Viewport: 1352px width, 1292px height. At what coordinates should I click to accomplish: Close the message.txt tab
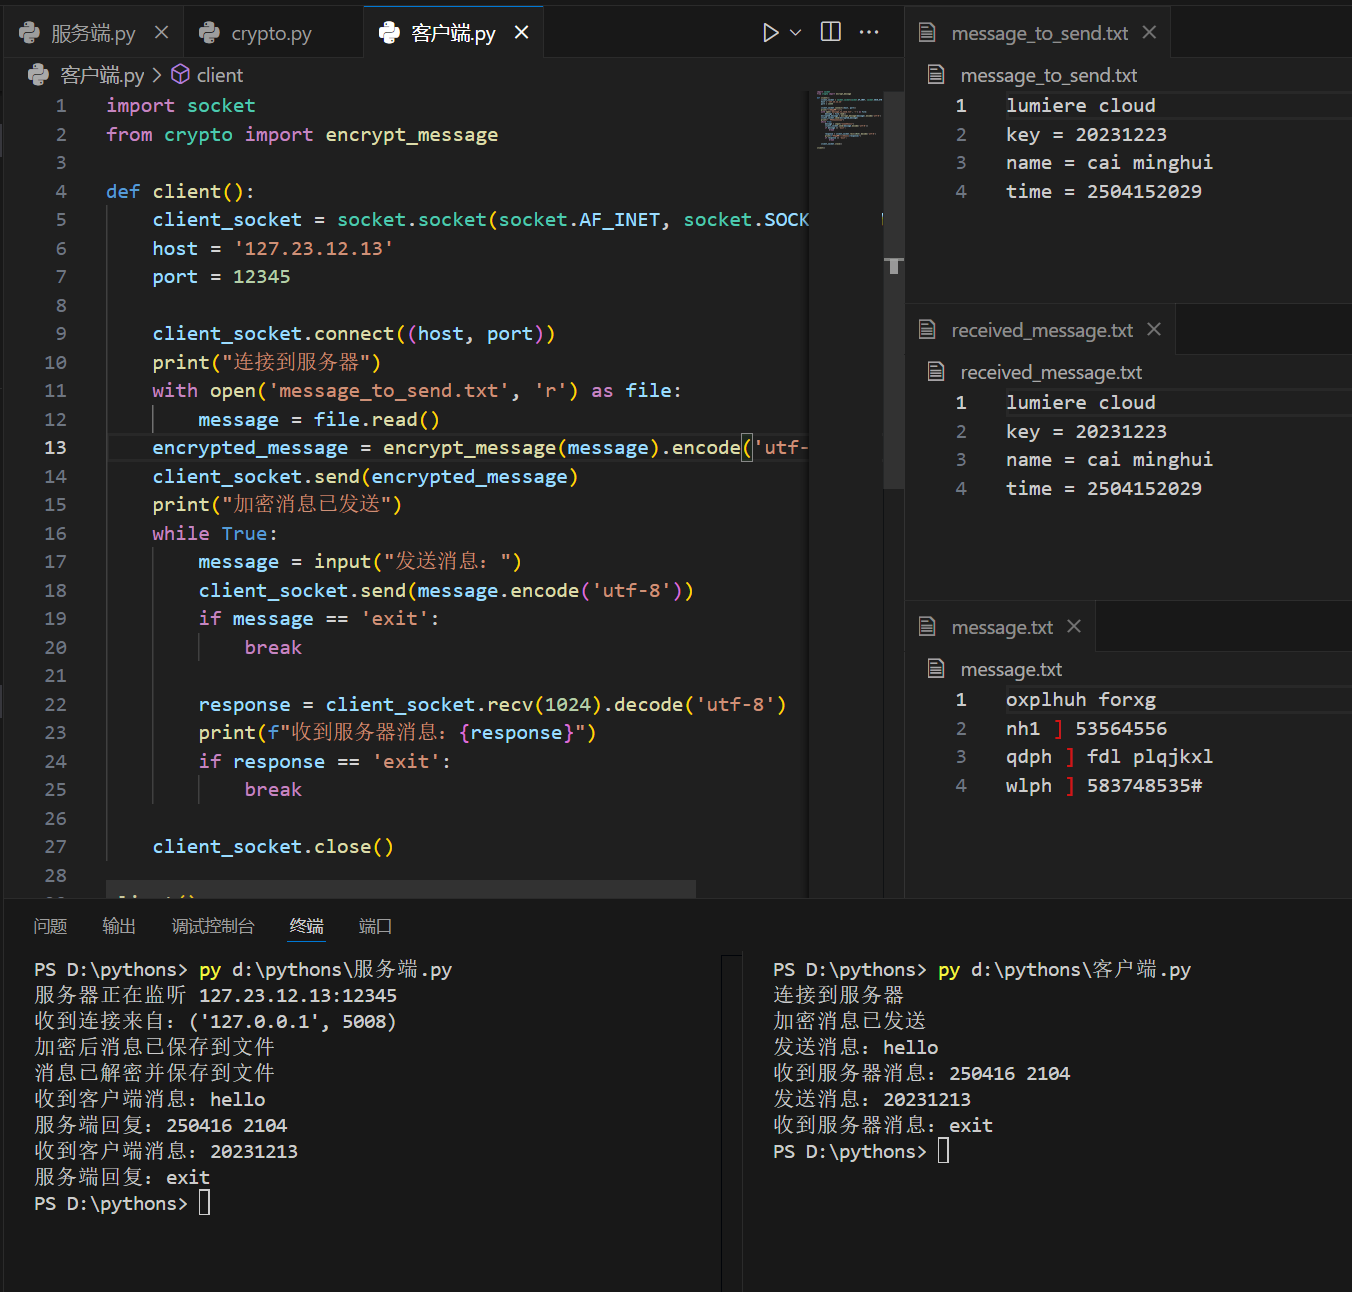pyautogui.click(x=1074, y=627)
